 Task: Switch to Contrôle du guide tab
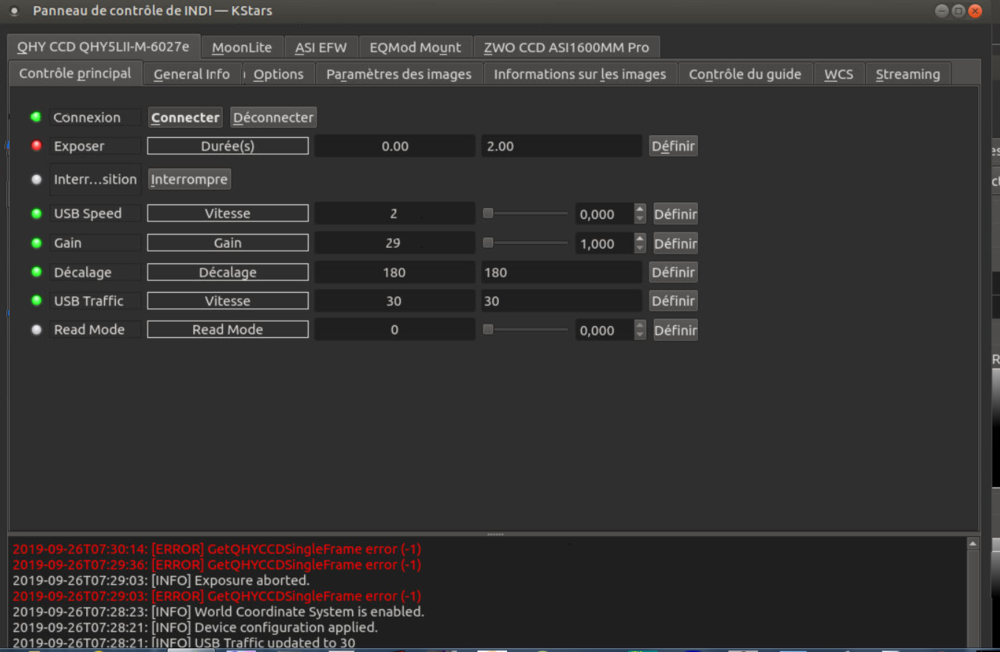point(745,74)
